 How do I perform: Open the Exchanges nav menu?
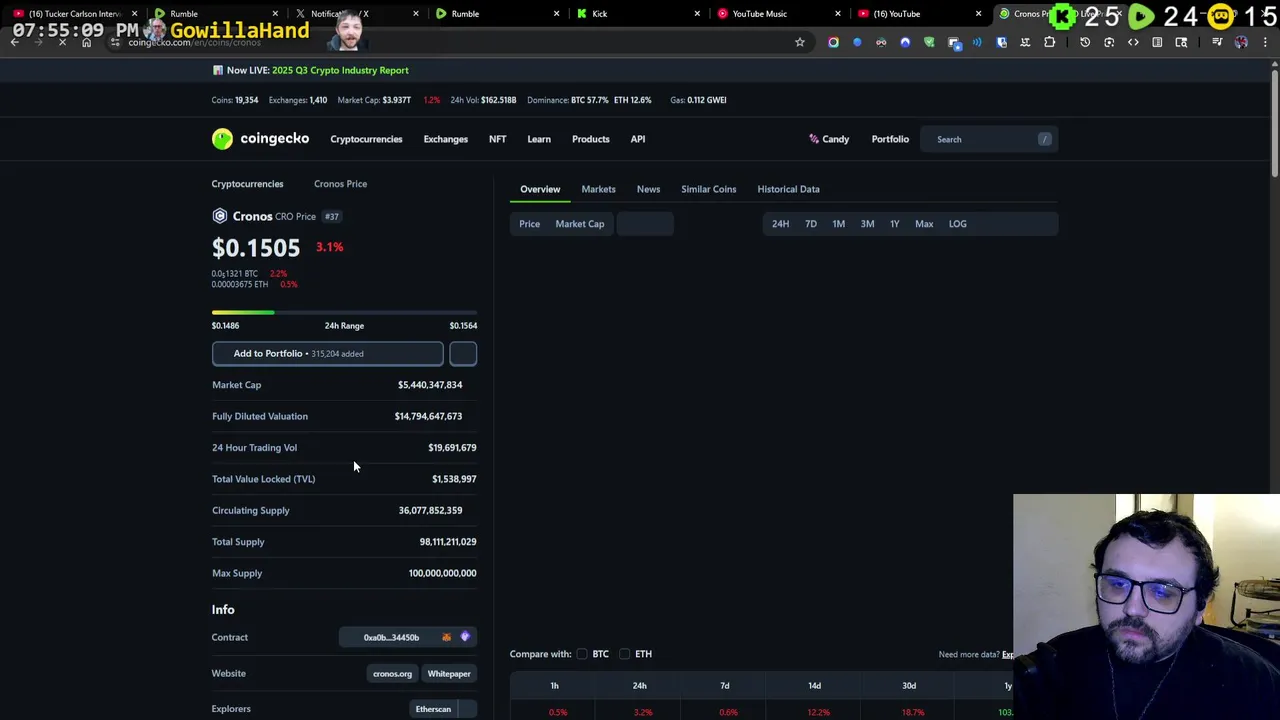coord(445,139)
